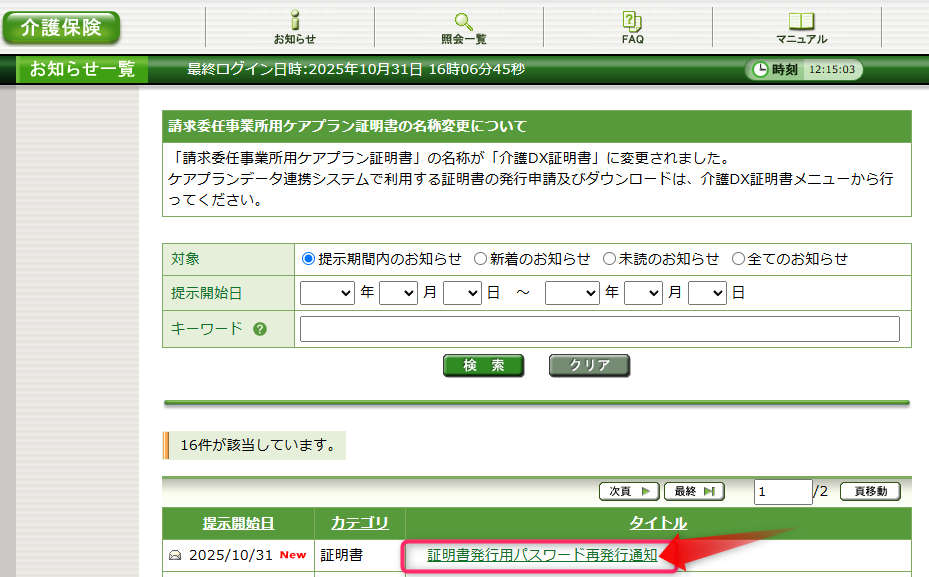929x577 pixels.
Task: Expand the end year dropdown
Action: point(572,293)
